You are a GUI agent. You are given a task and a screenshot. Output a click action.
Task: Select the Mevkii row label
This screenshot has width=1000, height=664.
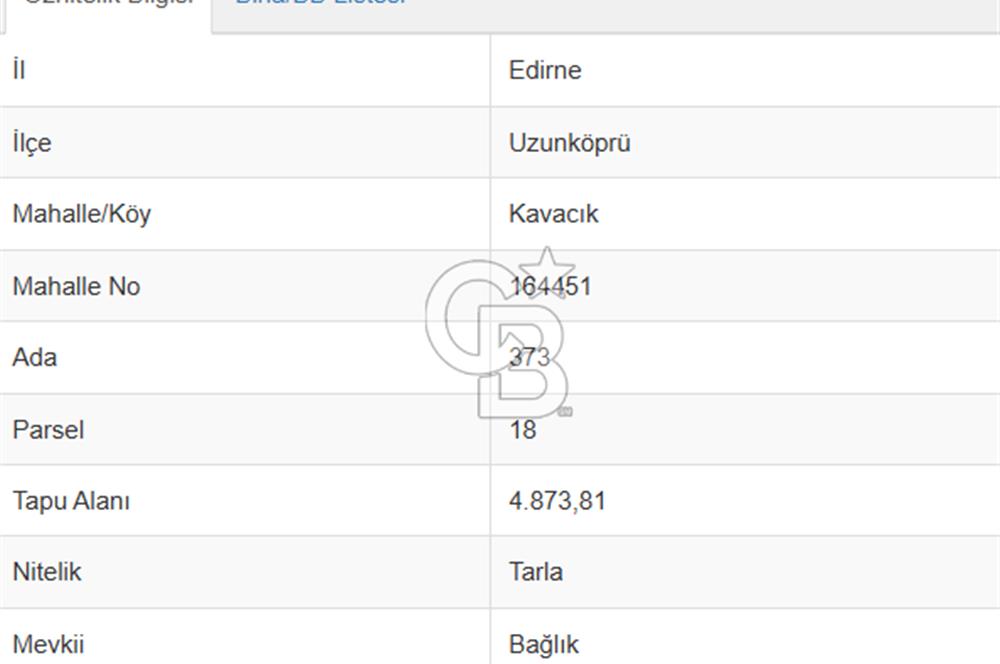click(x=44, y=644)
